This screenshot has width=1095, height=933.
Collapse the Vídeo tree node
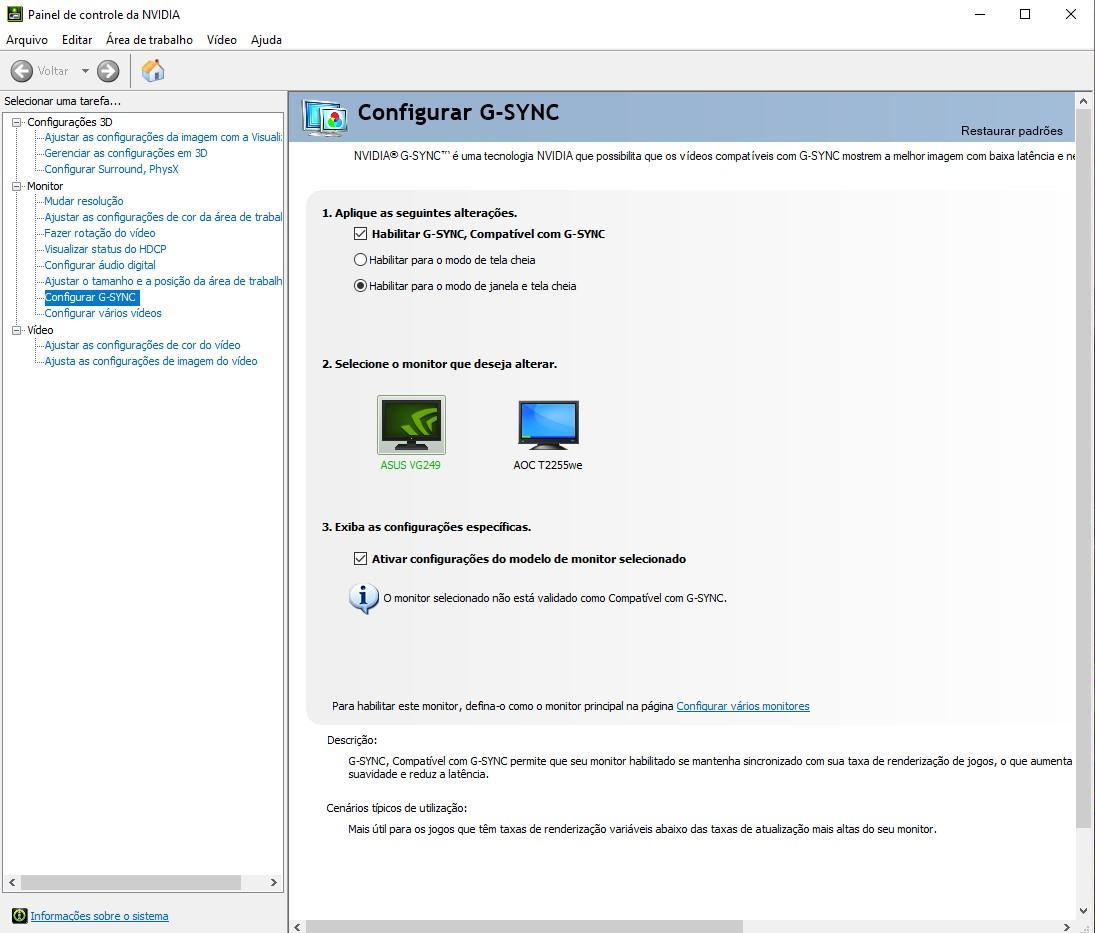[17, 330]
